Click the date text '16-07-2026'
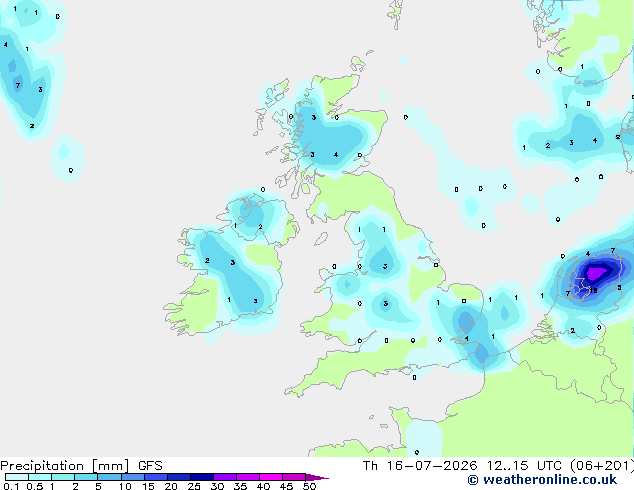Image resolution: width=634 pixels, height=490 pixels. coord(432,466)
